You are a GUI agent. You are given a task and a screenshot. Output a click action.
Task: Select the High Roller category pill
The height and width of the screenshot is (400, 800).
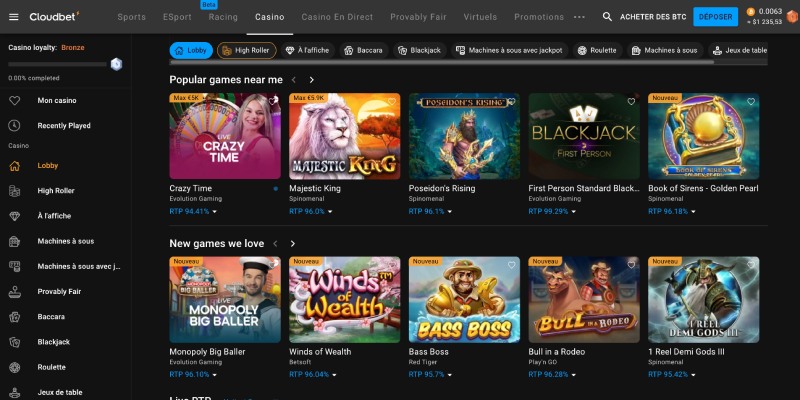[247, 51]
